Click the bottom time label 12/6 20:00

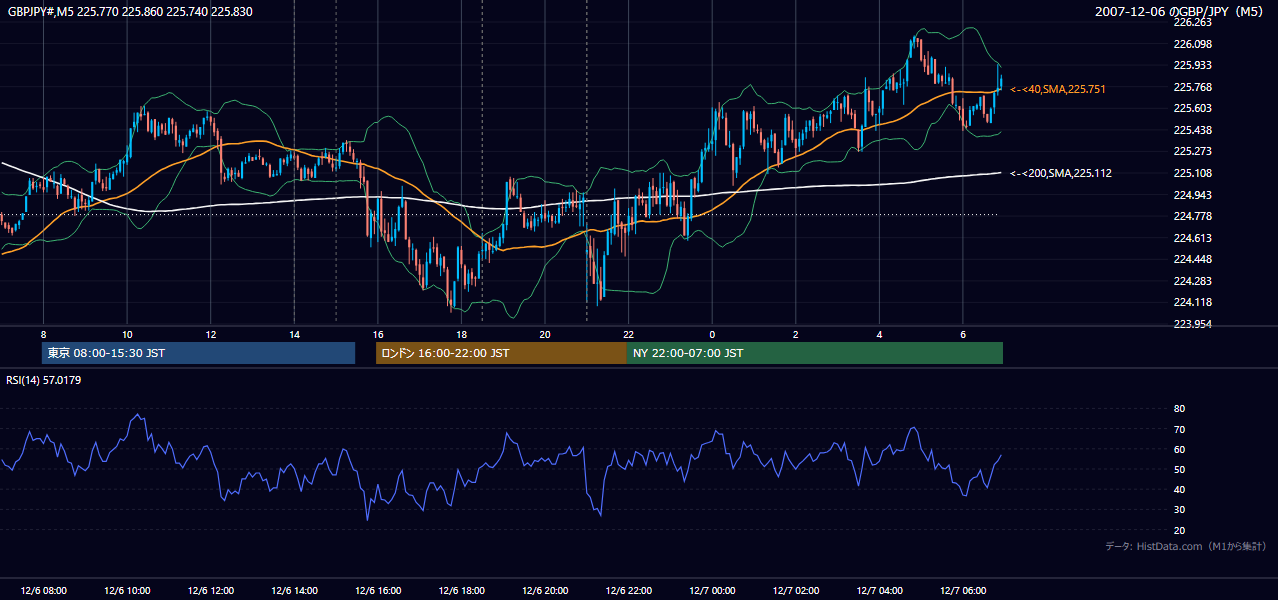pos(545,591)
